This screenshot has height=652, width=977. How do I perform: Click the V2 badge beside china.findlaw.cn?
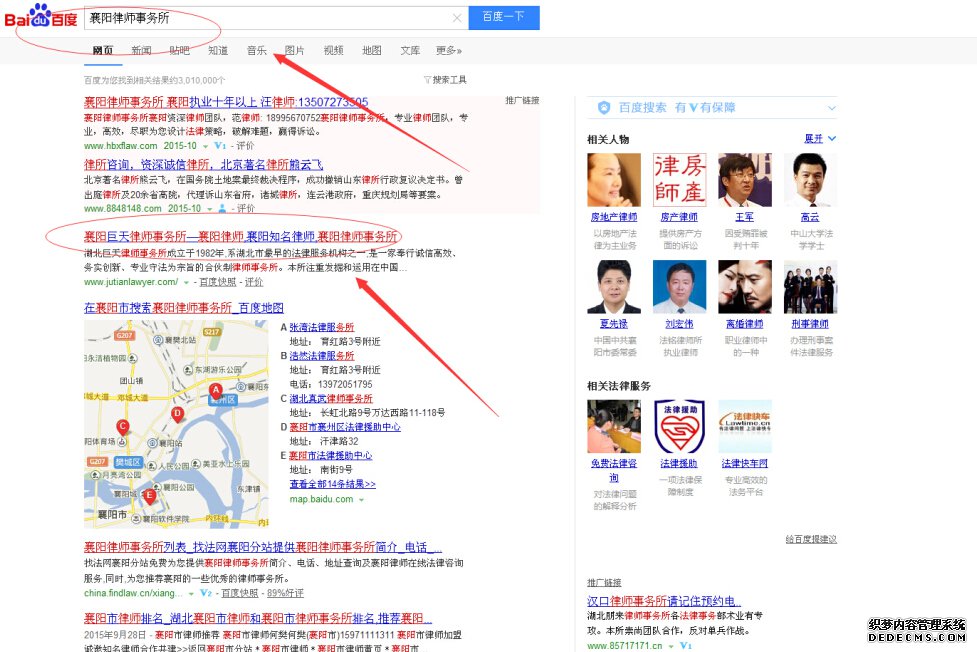point(206,593)
